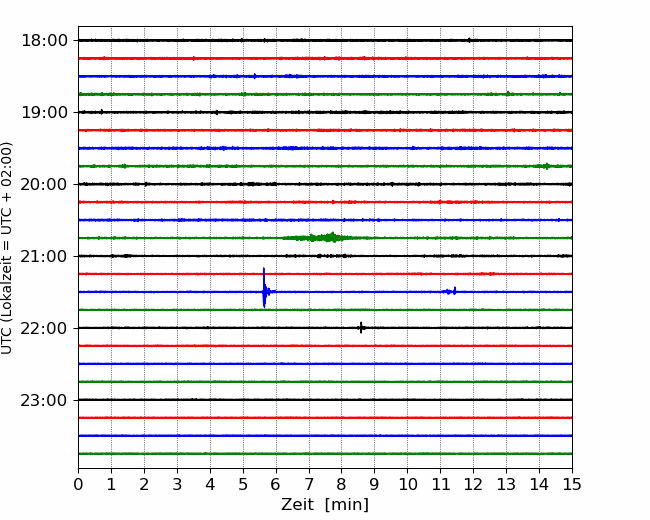
Task: Click the black spike on the 22:00 trace
Action: [x=361, y=328]
